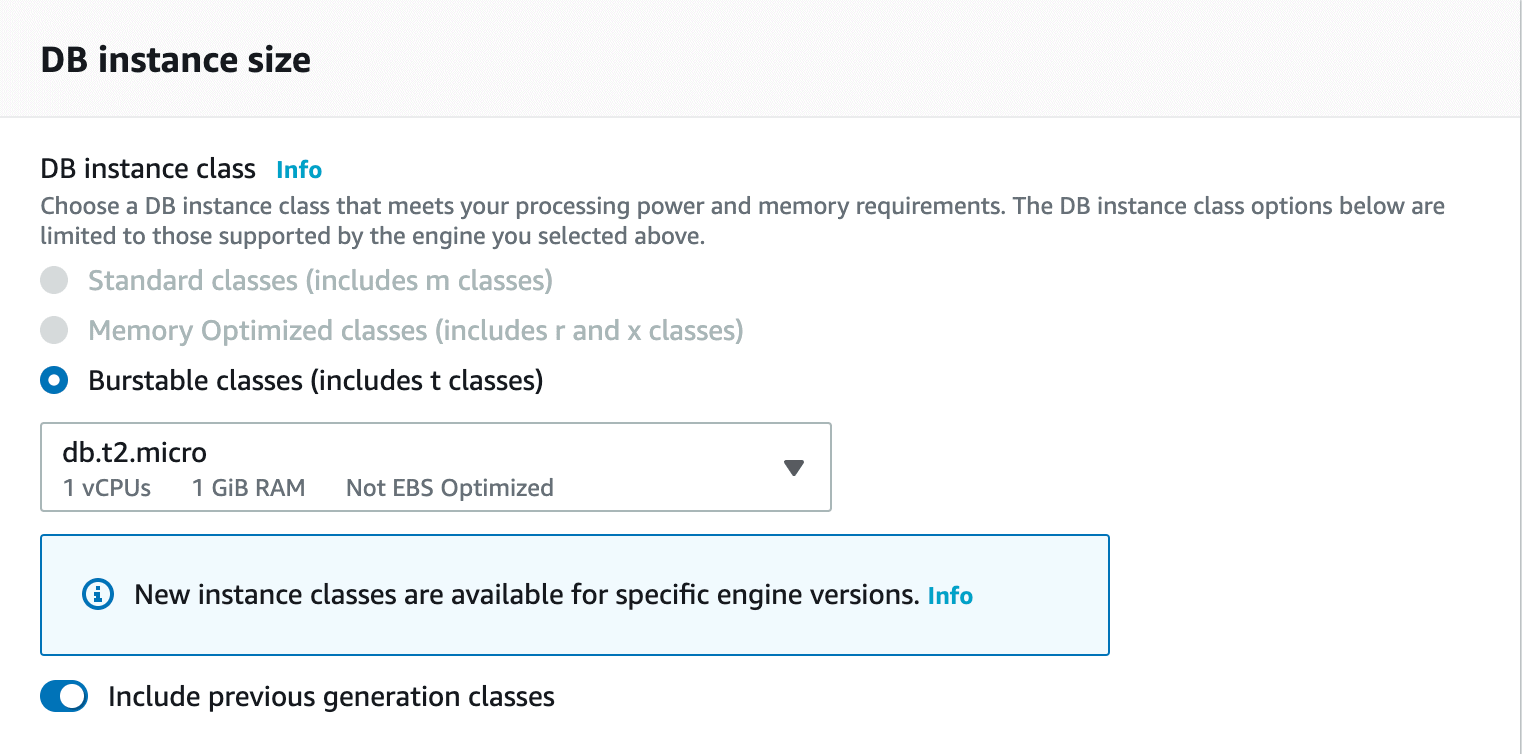Select the Standard classes radio button
This screenshot has width=1522, height=754.
point(54,281)
